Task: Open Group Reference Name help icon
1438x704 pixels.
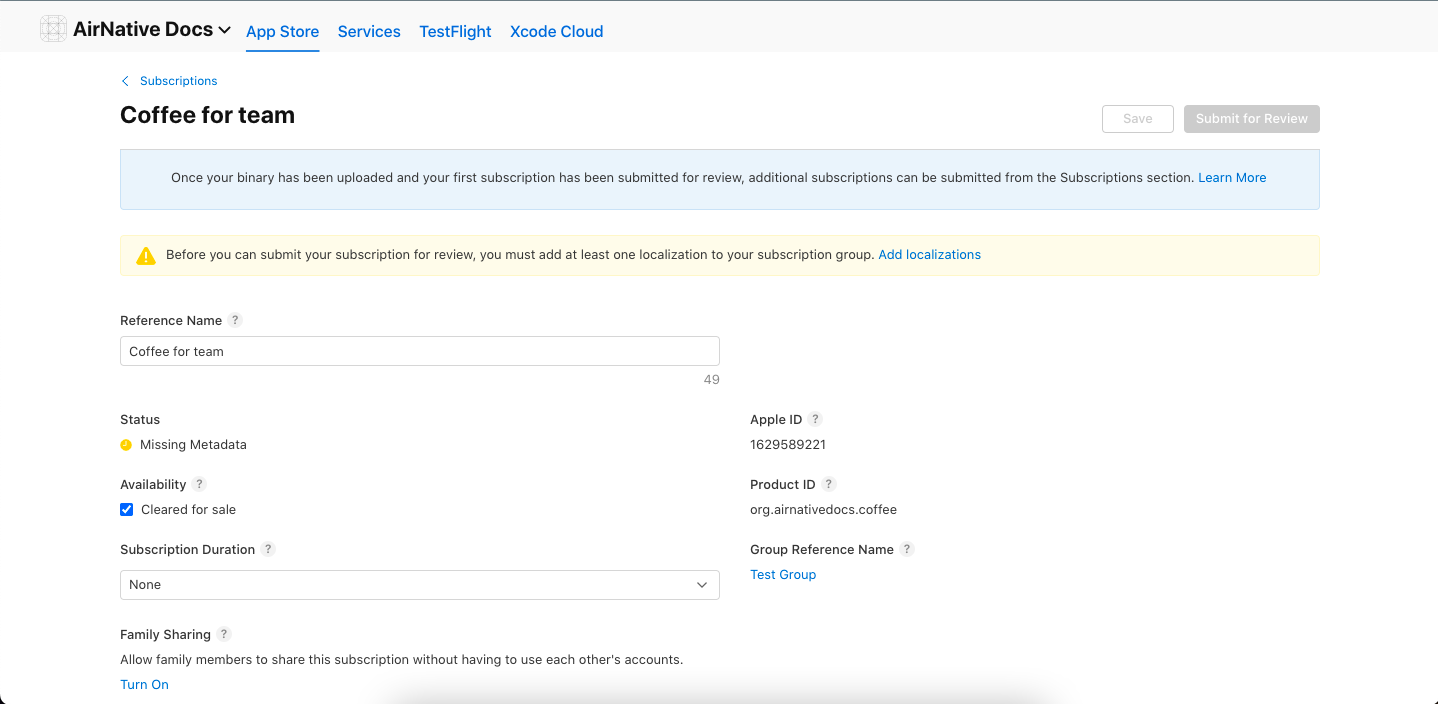Action: (907, 549)
